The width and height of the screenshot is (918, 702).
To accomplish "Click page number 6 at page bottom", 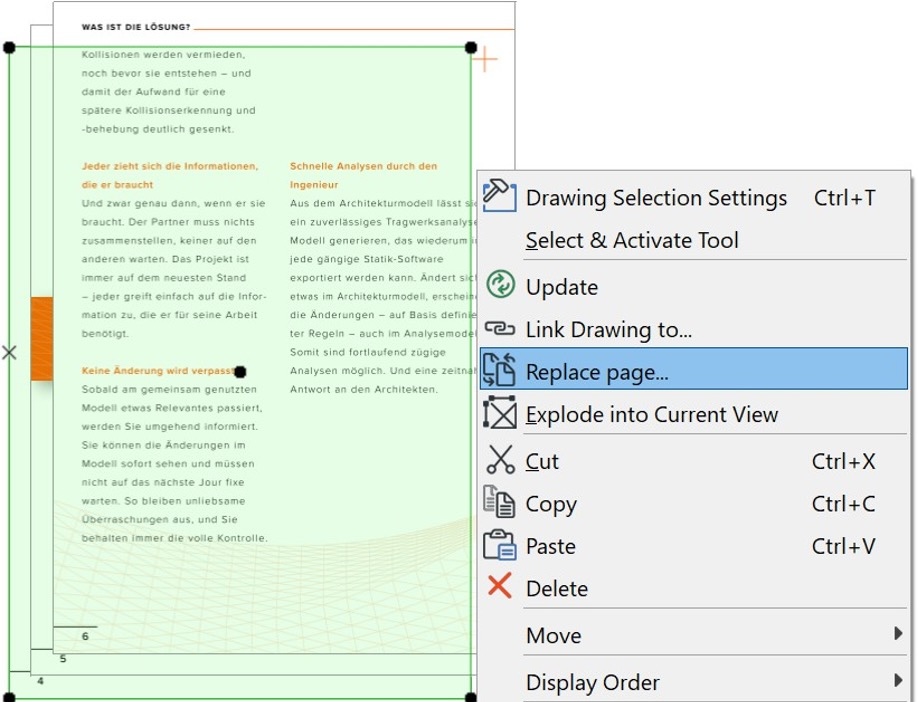I will (85, 636).
